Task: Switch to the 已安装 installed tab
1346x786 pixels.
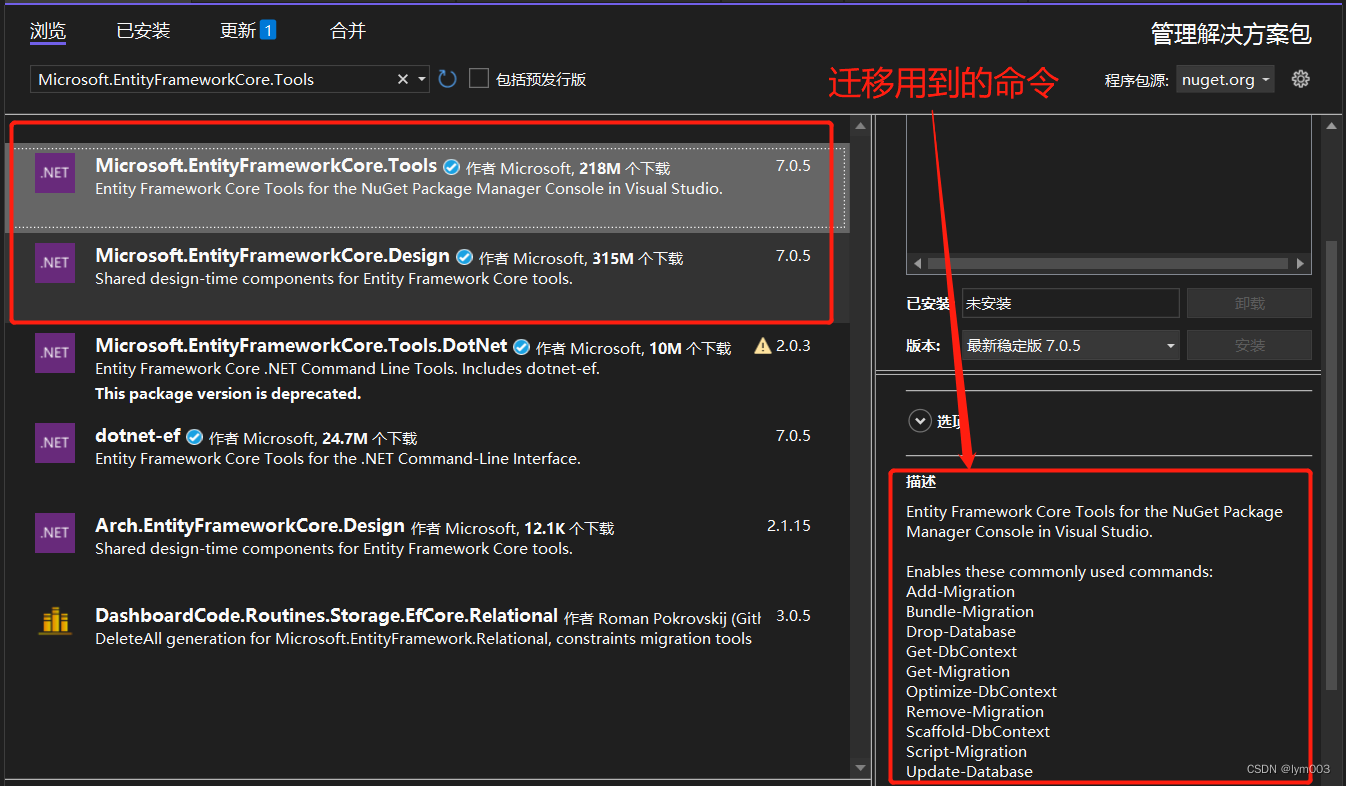Action: pos(143,31)
